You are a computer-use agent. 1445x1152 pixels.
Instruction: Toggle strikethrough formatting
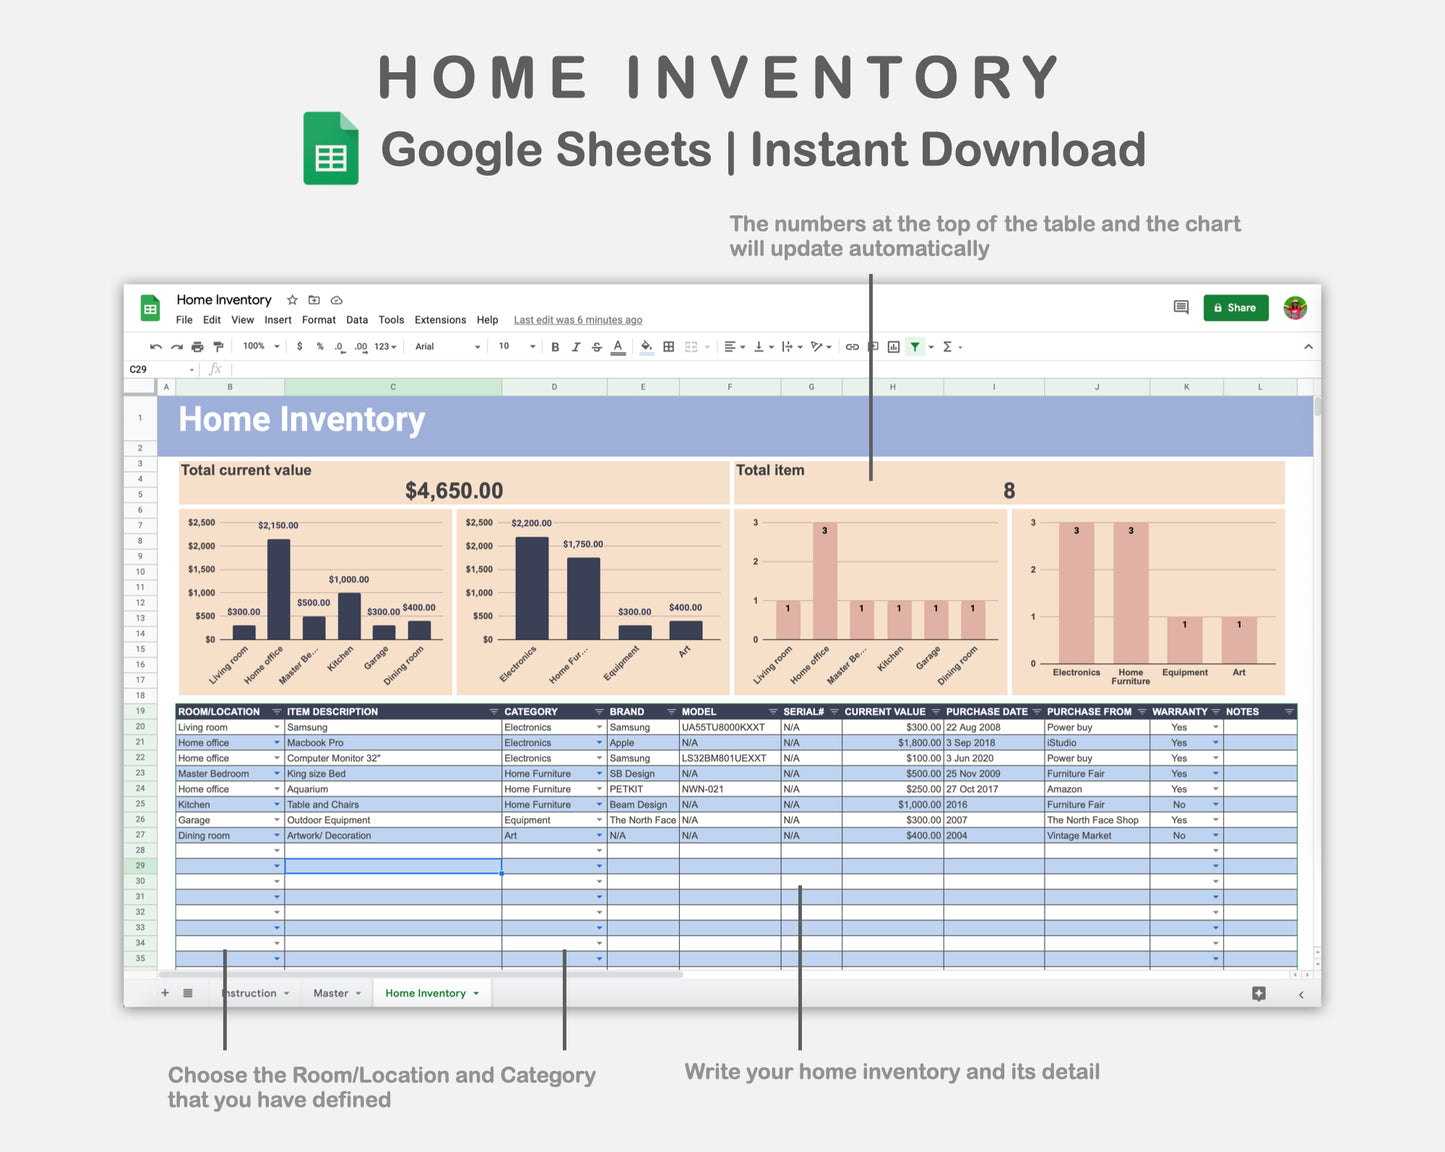point(595,346)
